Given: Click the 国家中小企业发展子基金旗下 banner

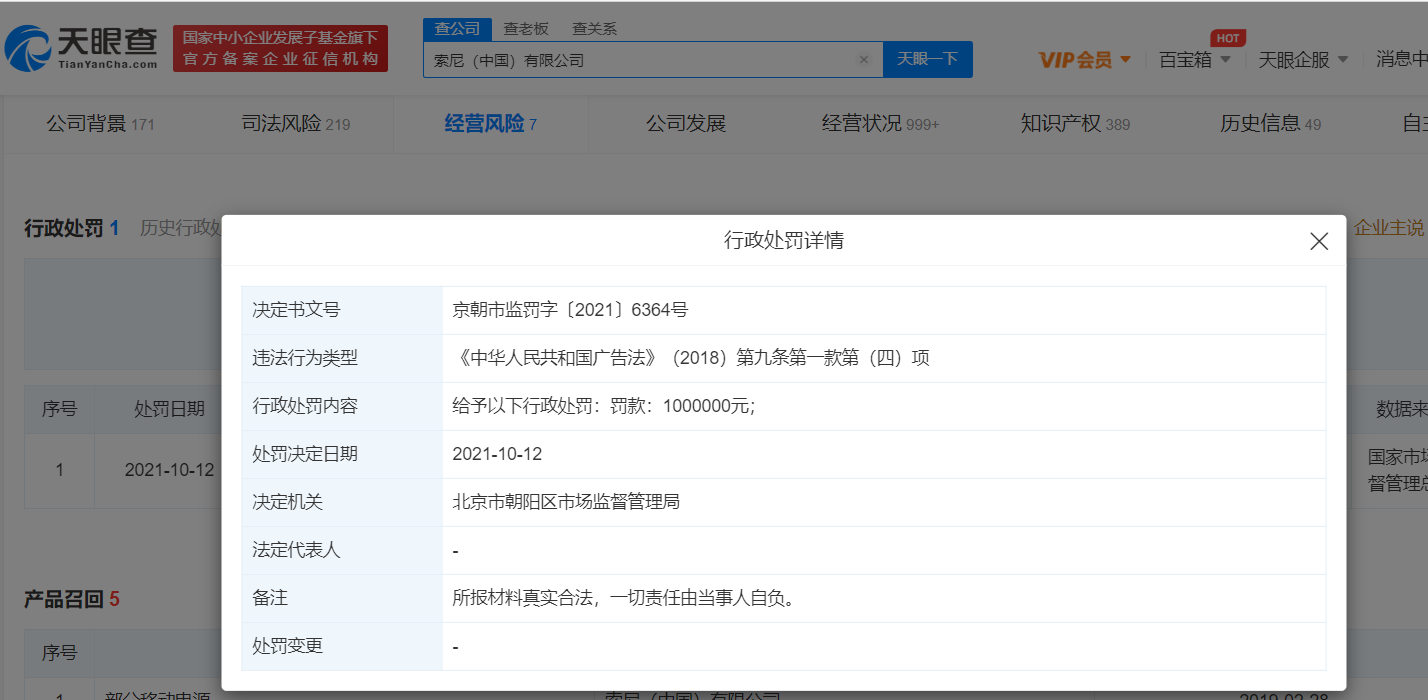Looking at the screenshot, I should point(280,48).
